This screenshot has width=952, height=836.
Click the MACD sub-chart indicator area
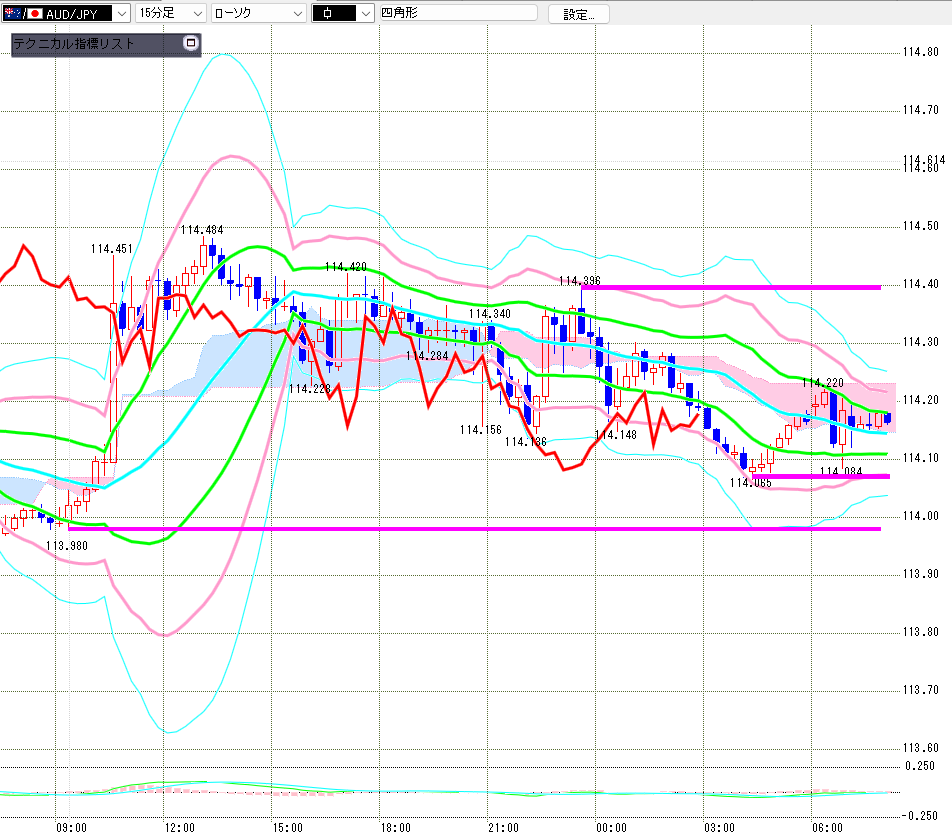[x=449, y=792]
